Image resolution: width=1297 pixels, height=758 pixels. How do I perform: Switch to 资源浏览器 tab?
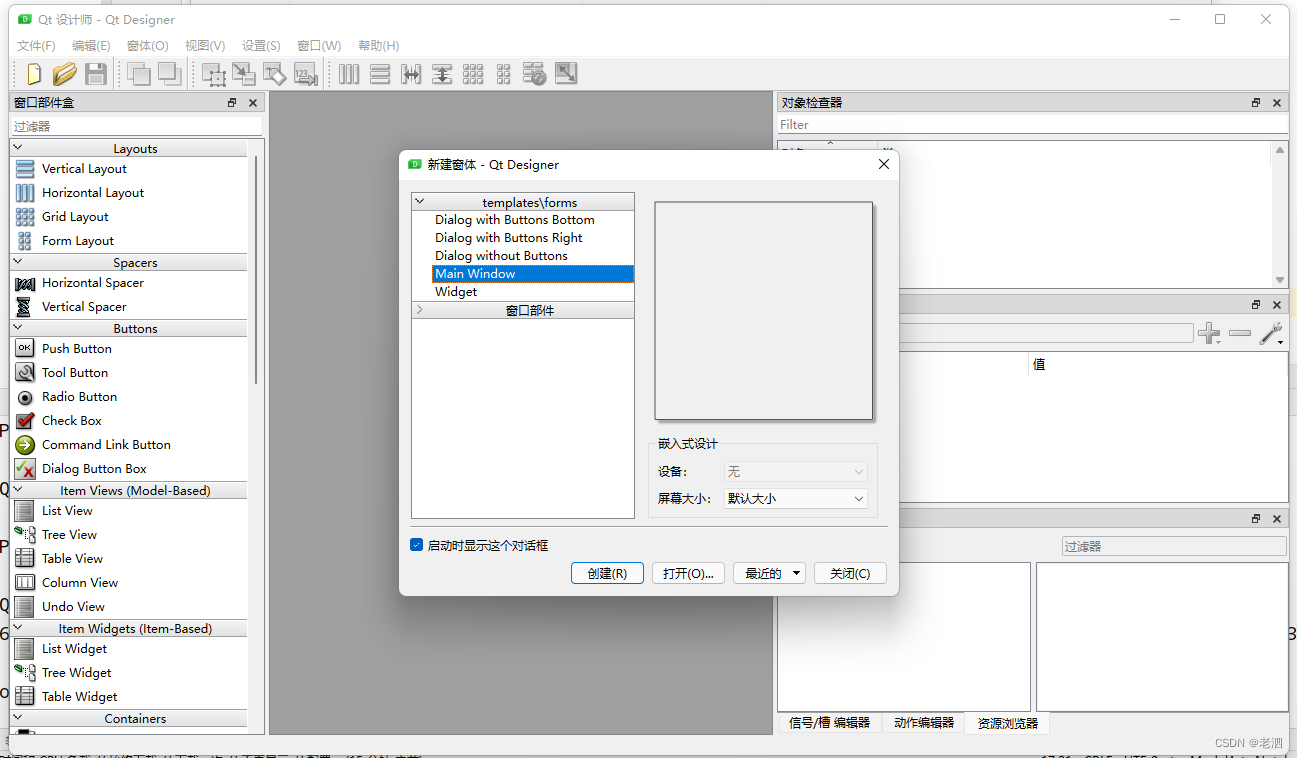[x=1007, y=723]
